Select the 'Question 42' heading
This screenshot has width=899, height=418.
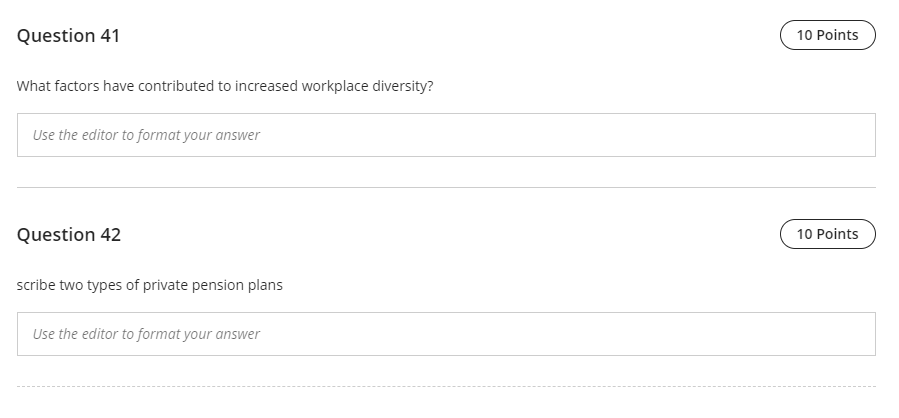[69, 235]
